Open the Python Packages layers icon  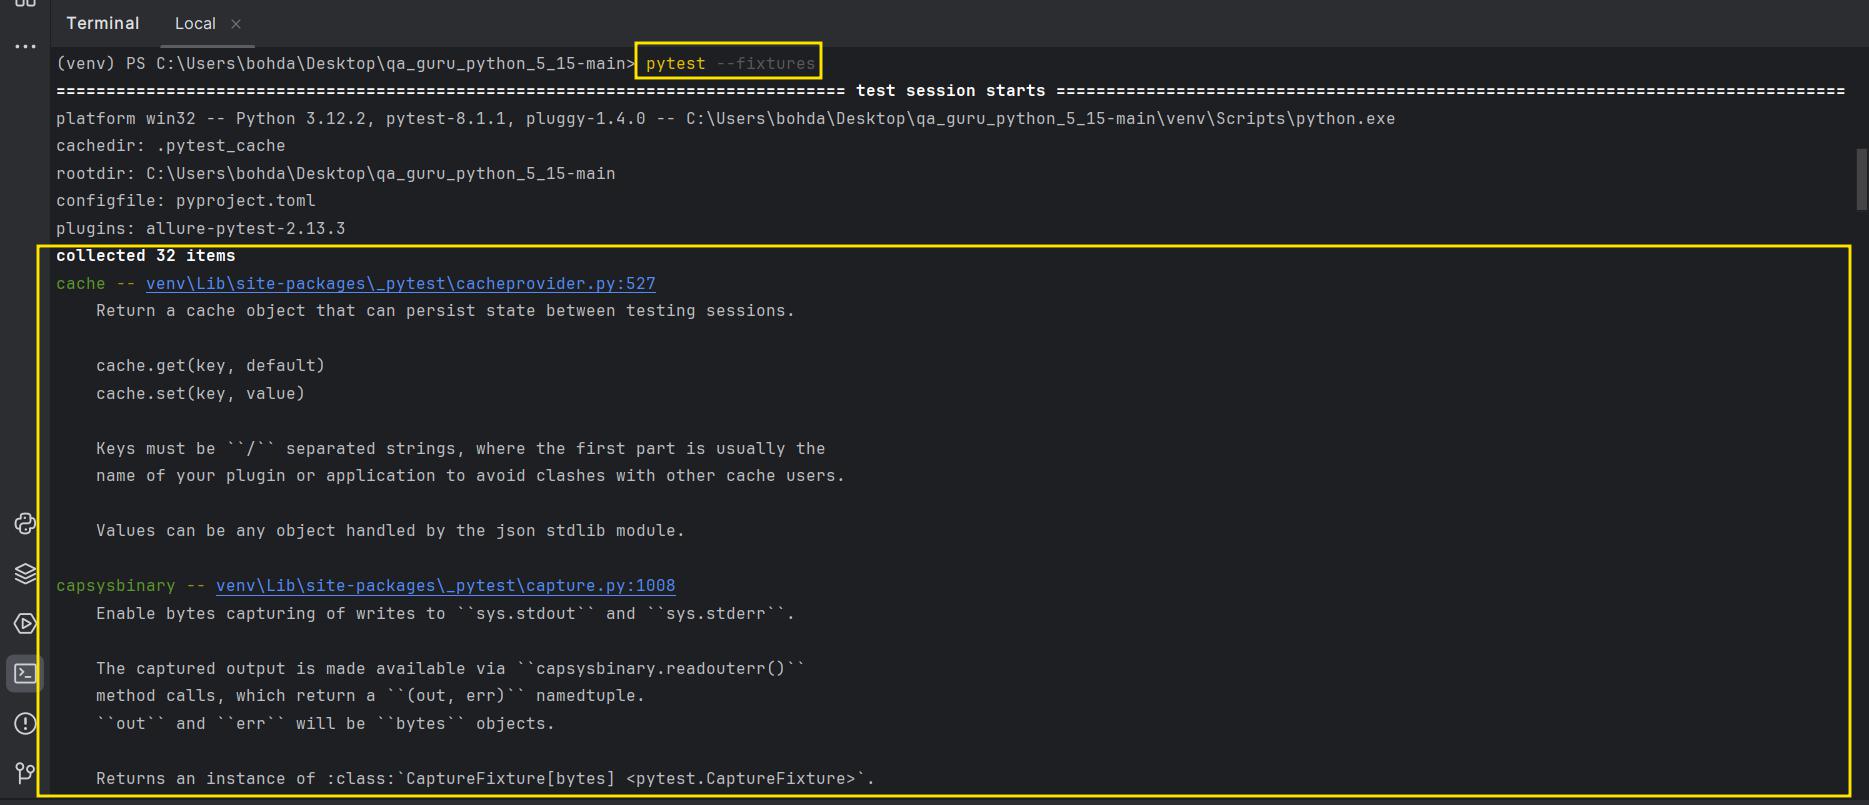tap(25, 573)
